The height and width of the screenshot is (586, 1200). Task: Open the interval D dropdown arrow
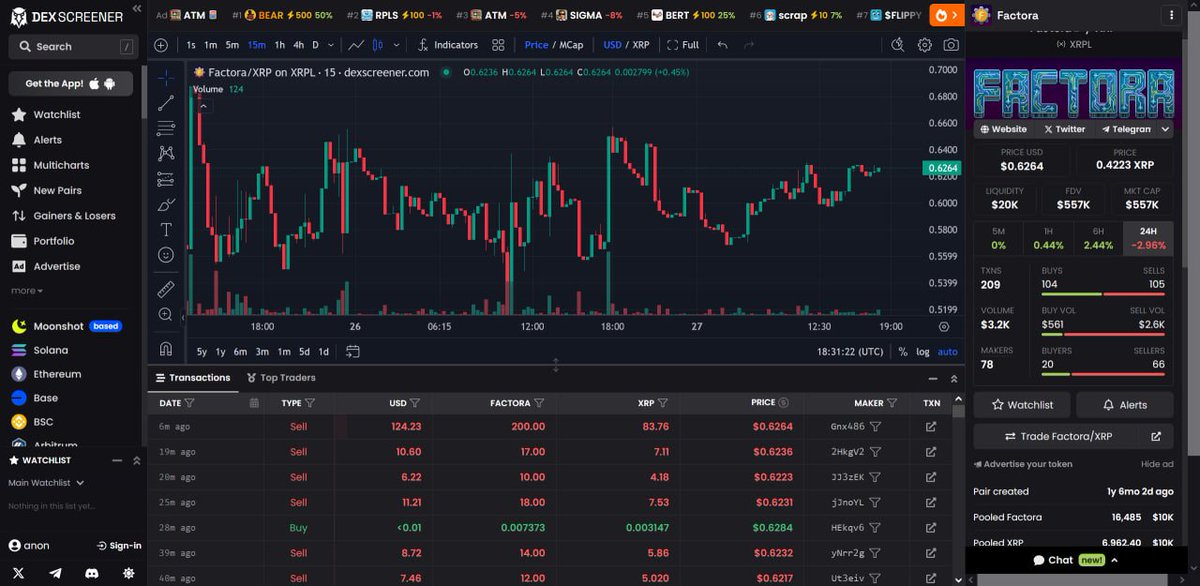(x=332, y=45)
